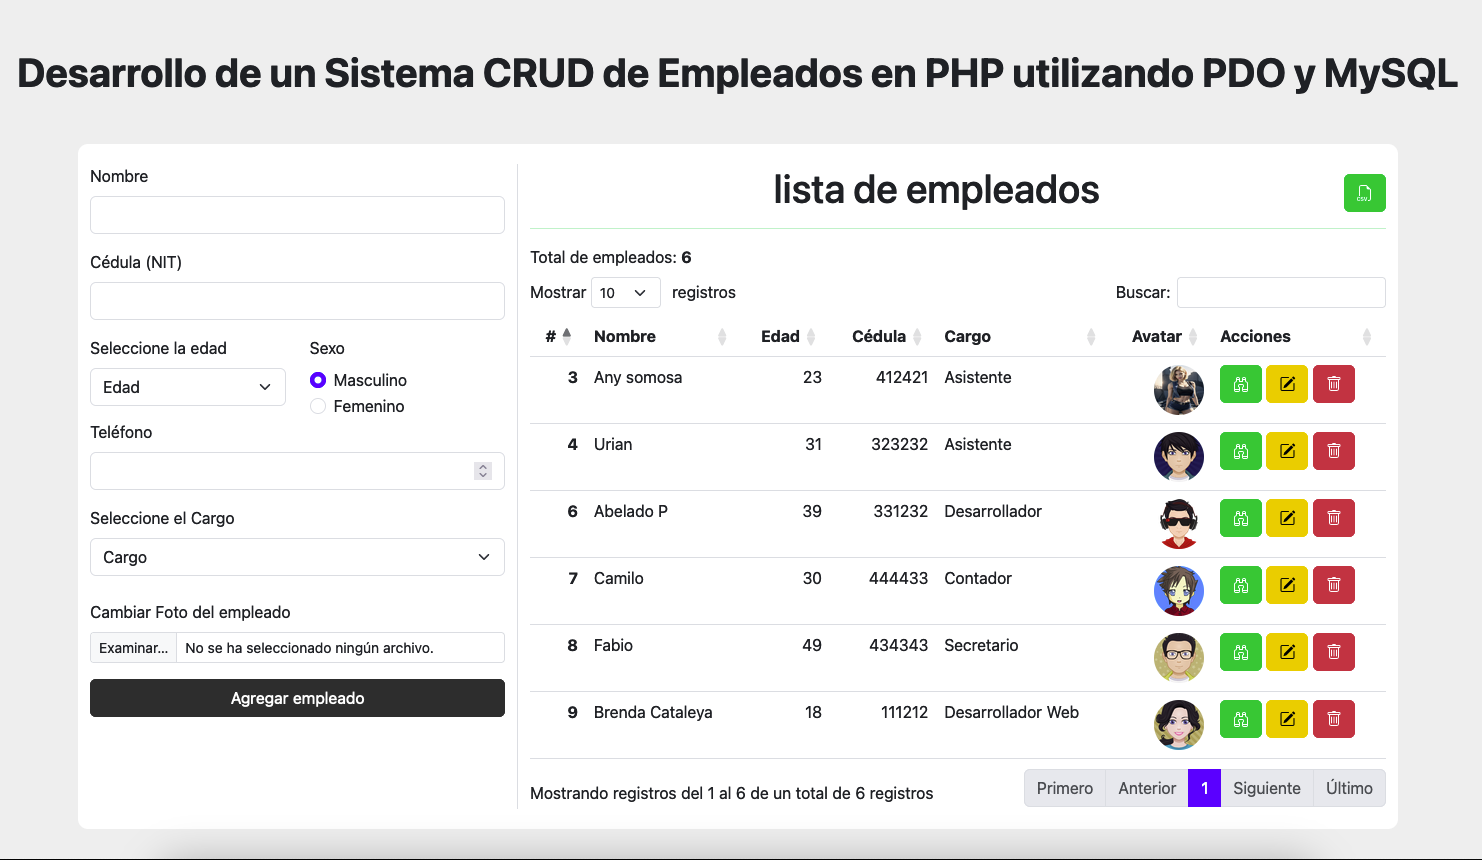
Task: Click the green export file icon
Action: pos(1364,192)
